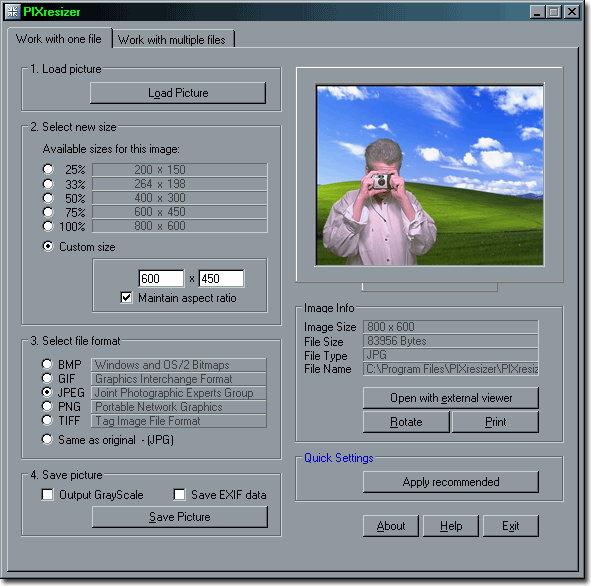
Task: Click the PIXresizer title bar app icon
Action: click(x=12, y=12)
